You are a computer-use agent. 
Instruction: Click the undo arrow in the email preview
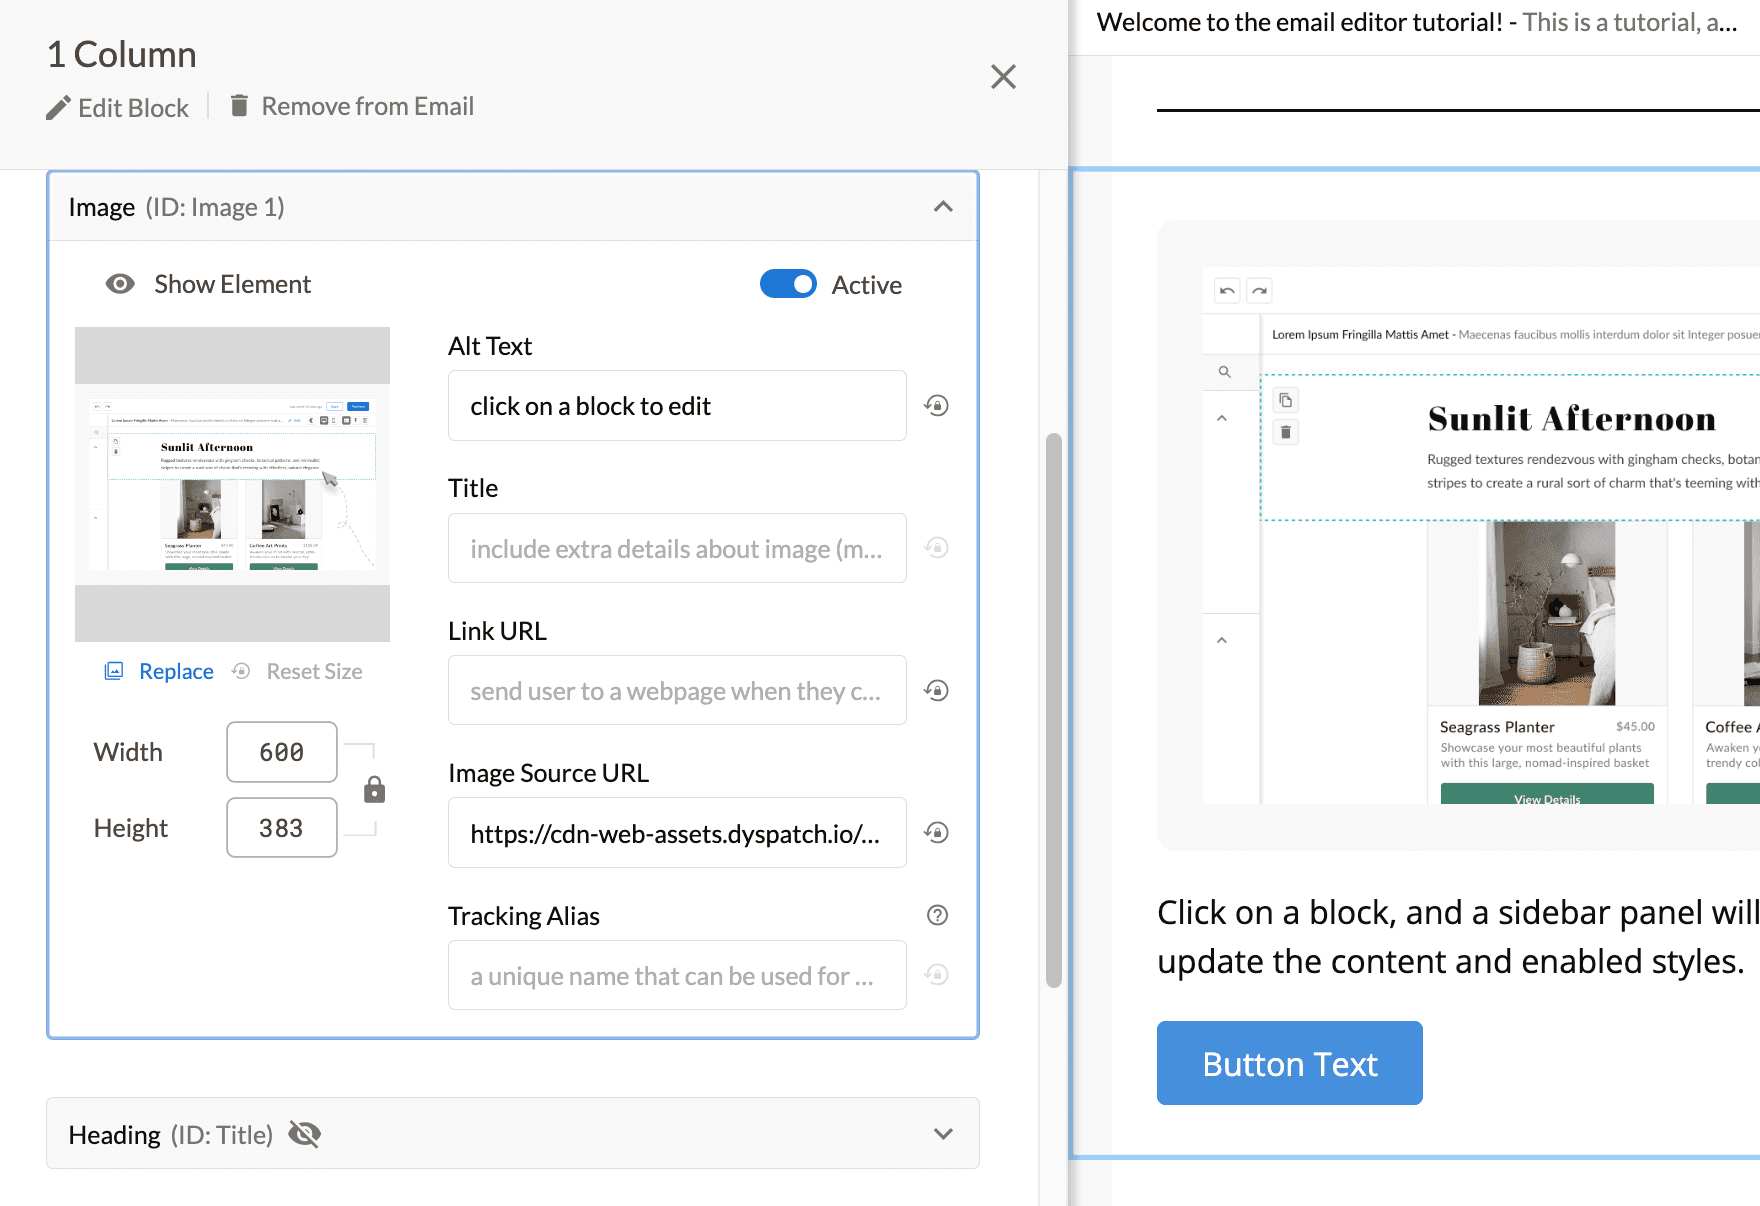[x=1227, y=290]
